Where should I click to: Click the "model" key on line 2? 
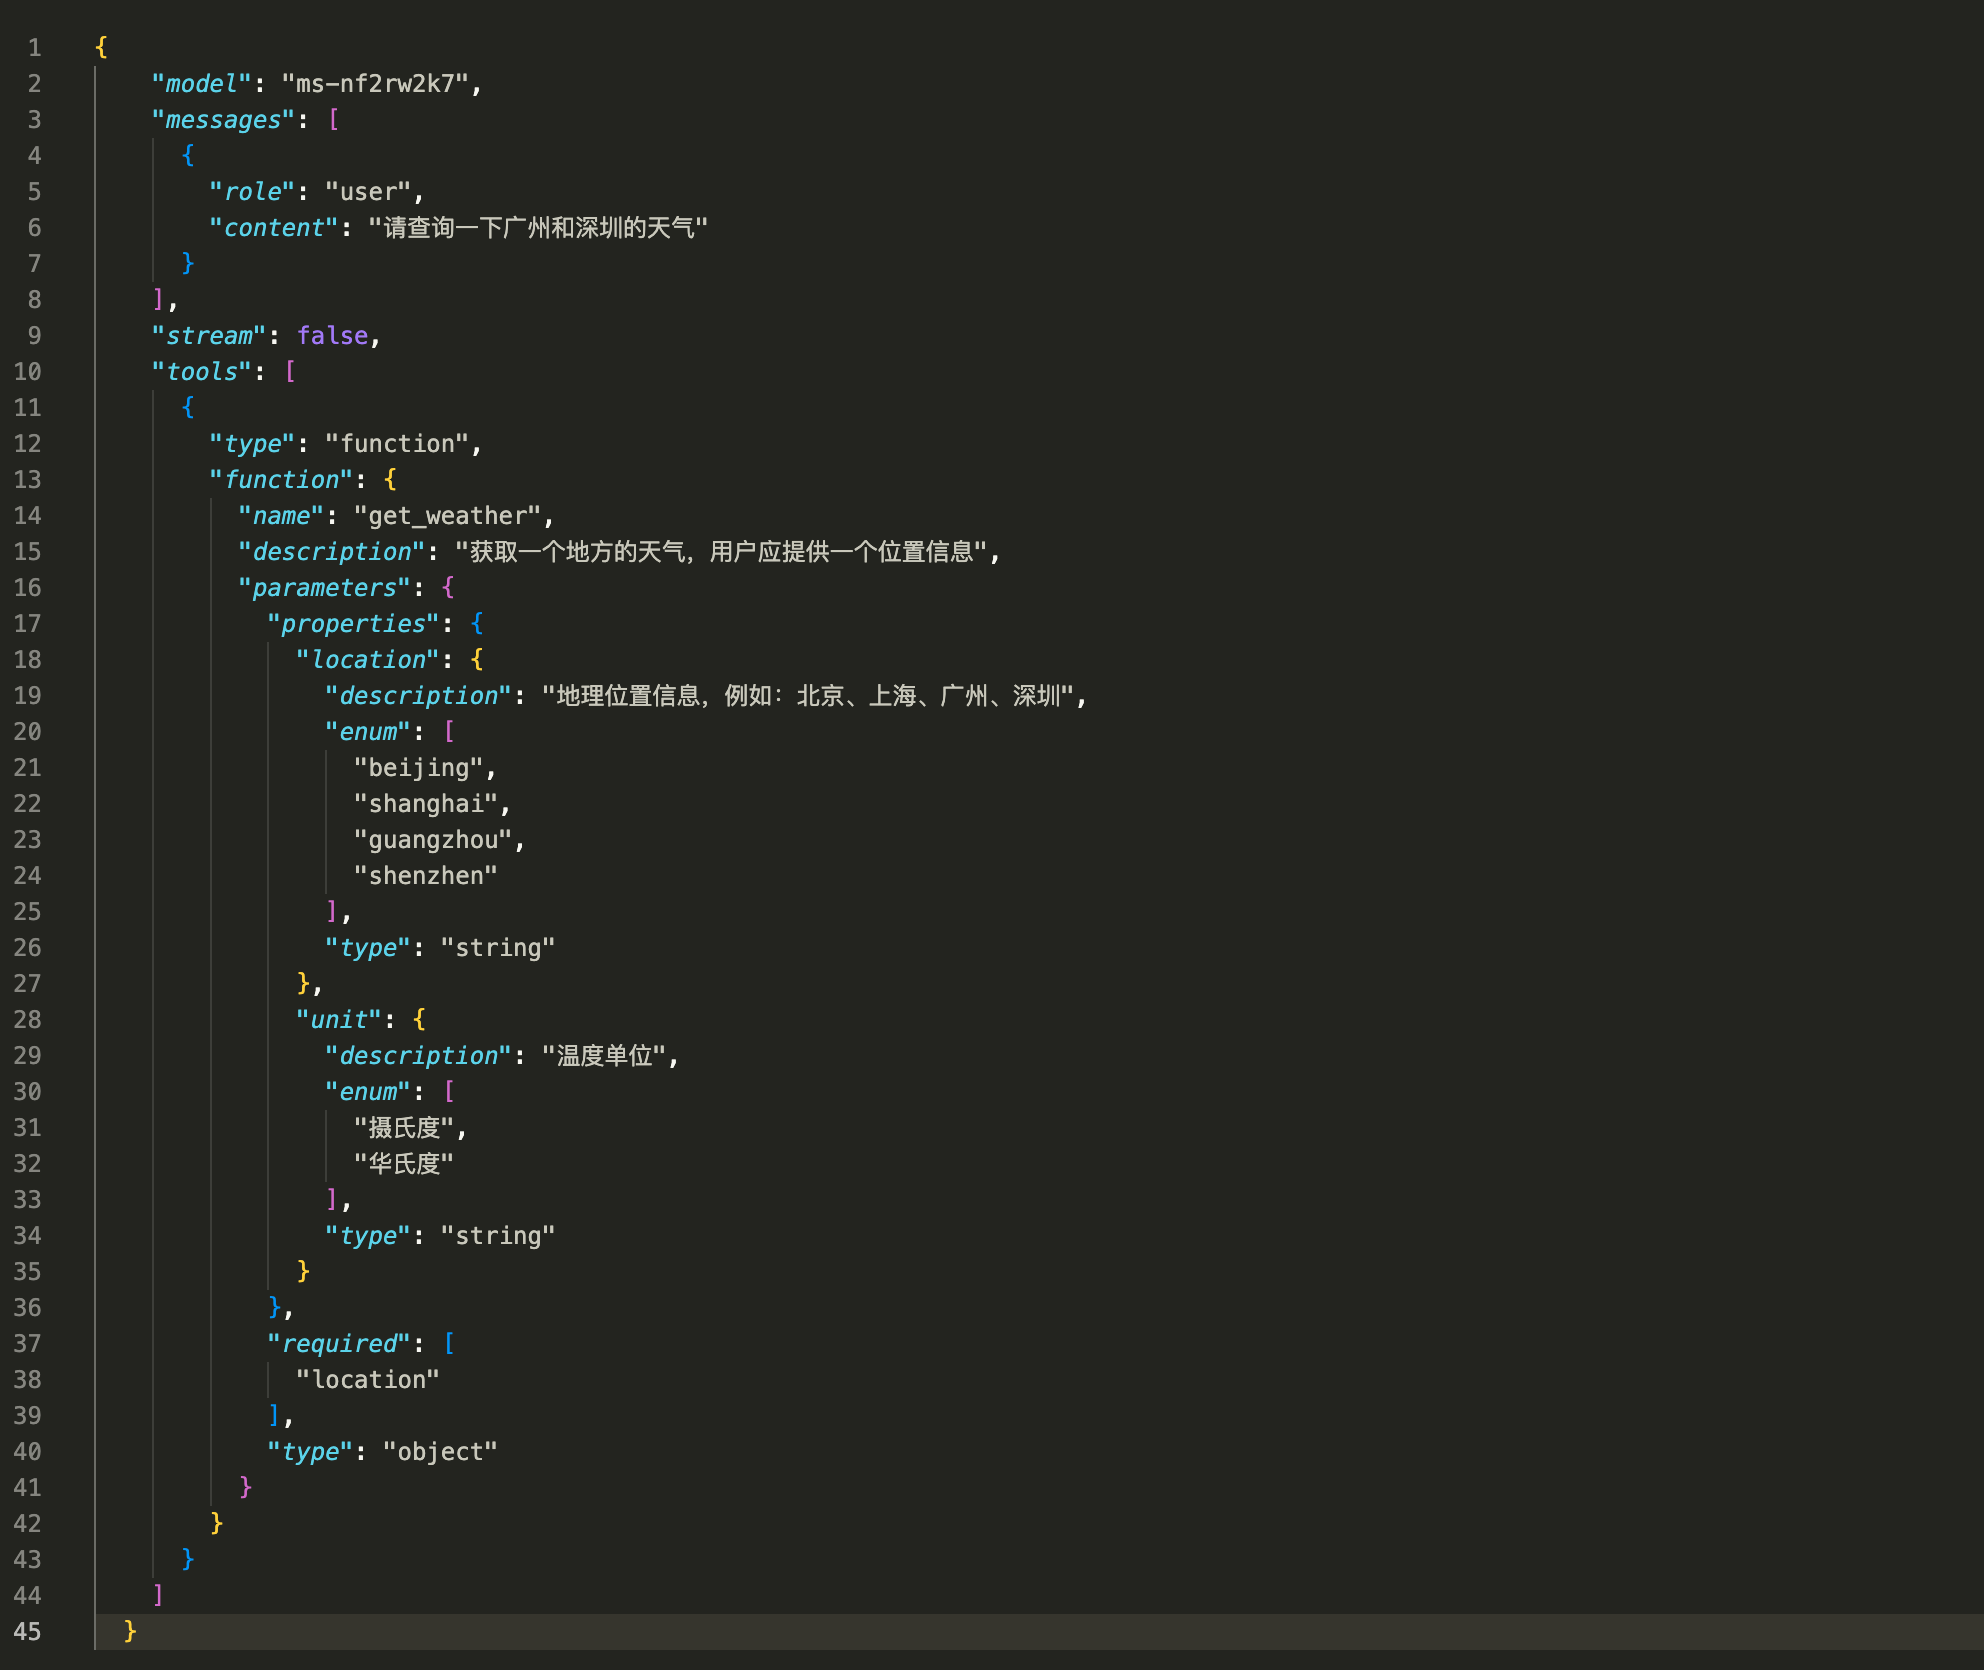point(201,84)
